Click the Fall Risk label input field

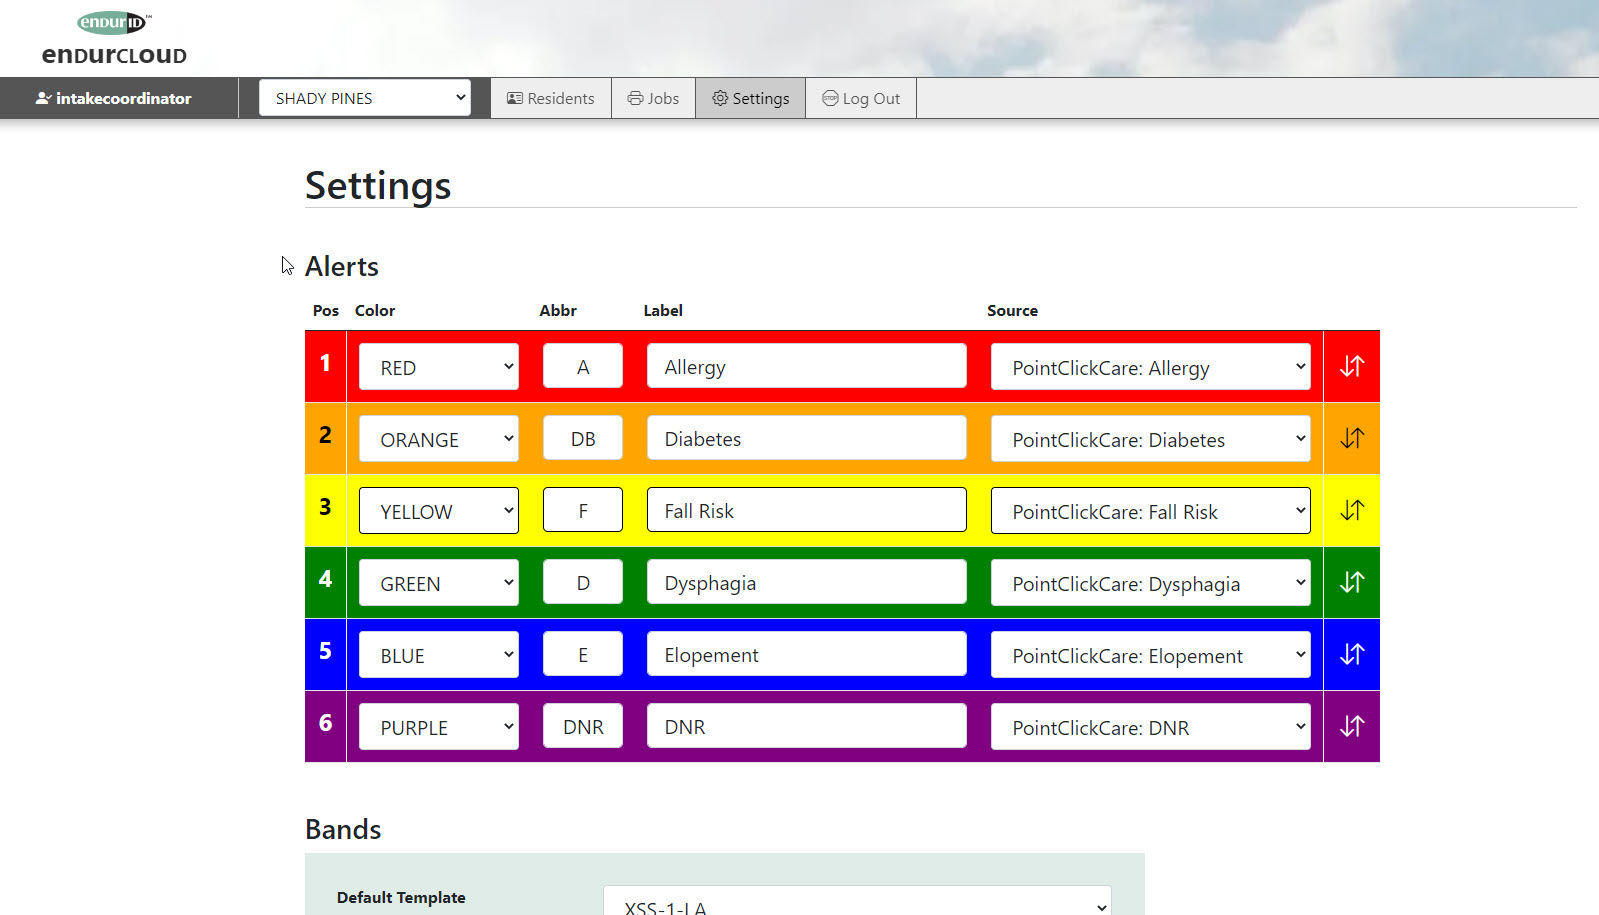(806, 511)
